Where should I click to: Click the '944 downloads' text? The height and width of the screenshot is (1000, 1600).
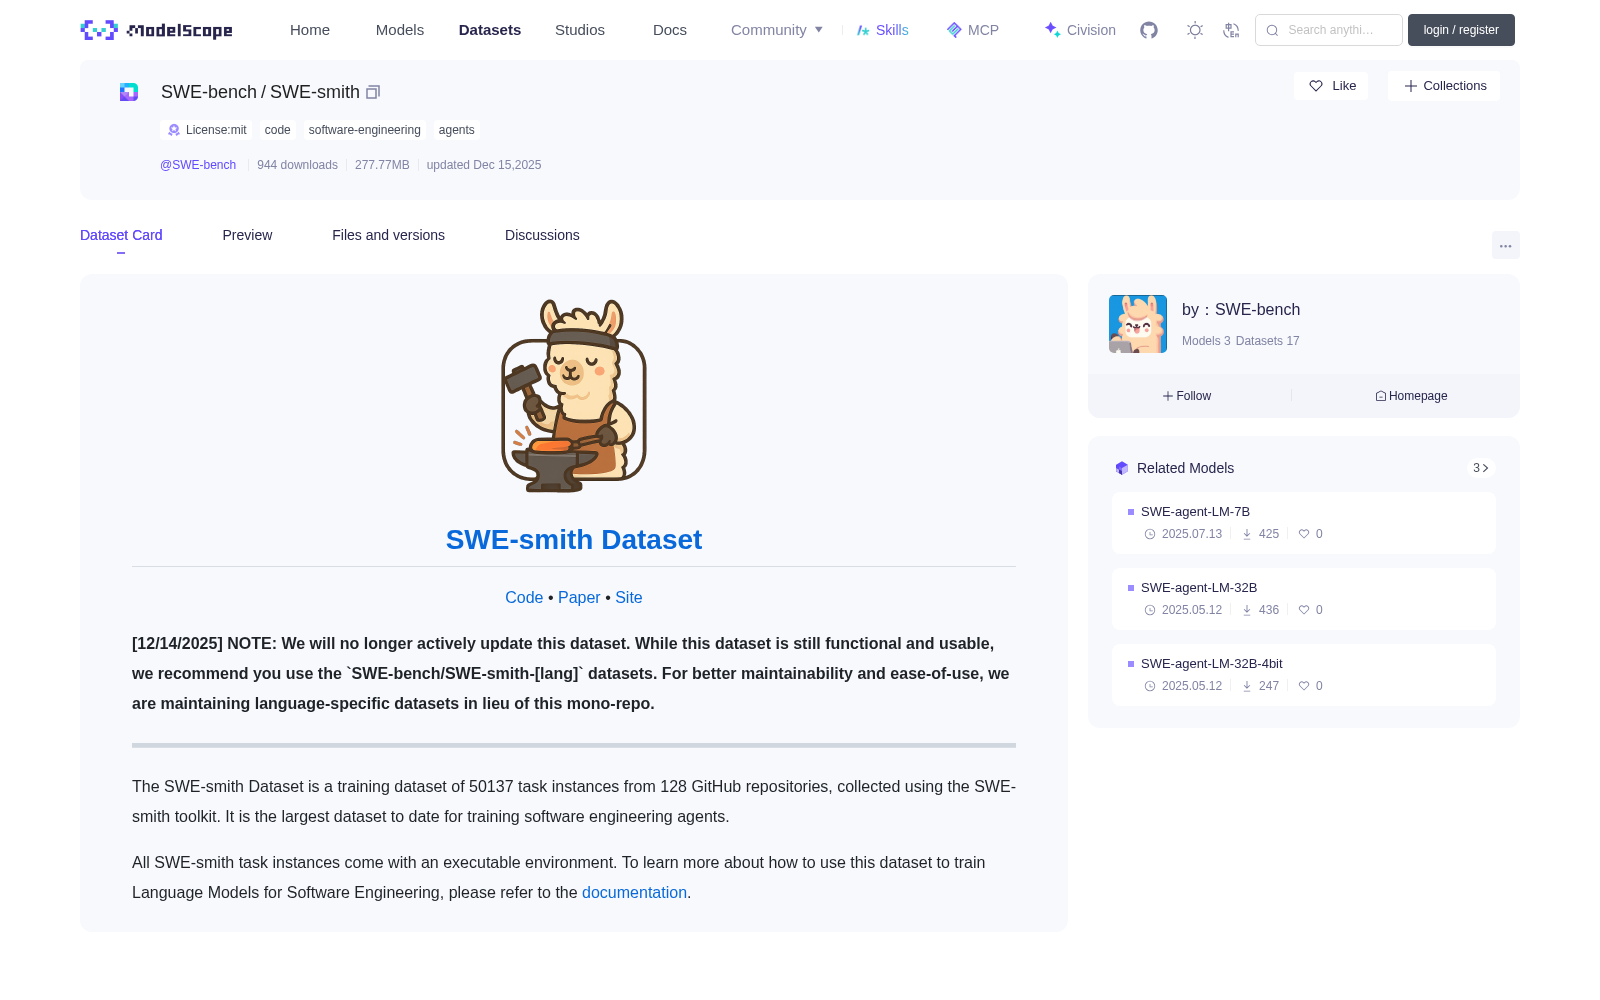297,165
